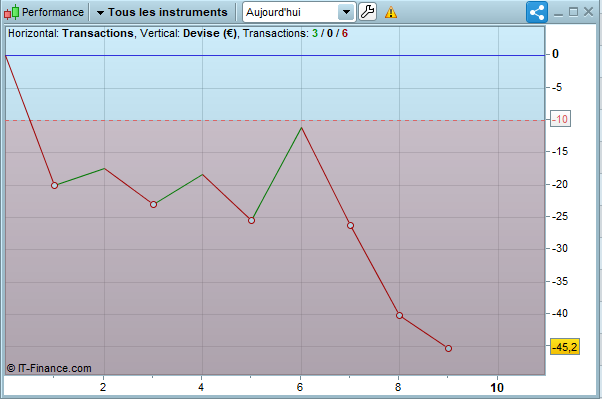Click the Performance candlestick icon

tap(11, 12)
